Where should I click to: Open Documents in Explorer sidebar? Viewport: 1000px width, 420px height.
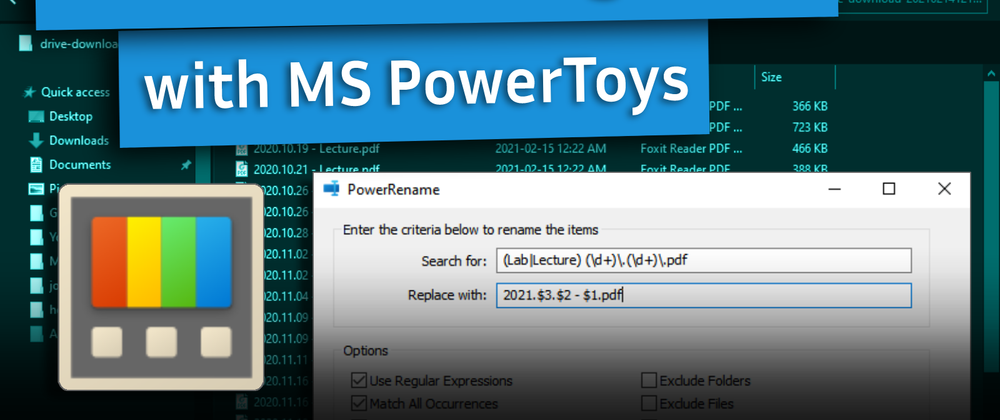click(80, 164)
